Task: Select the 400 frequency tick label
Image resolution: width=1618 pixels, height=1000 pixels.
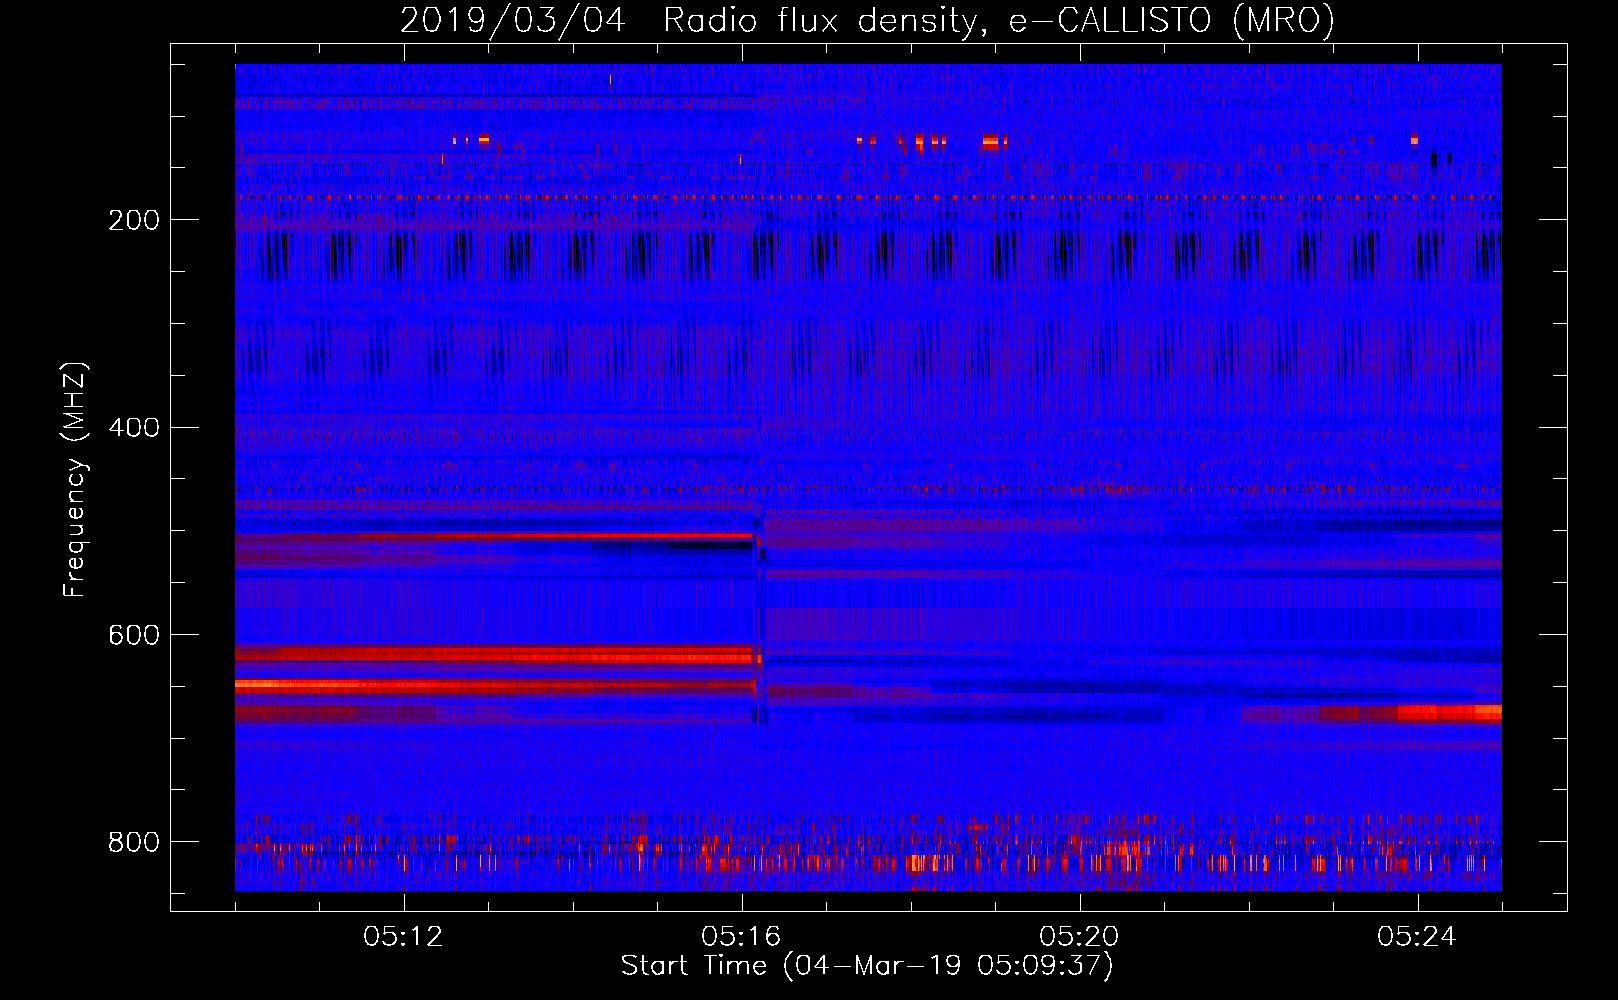Action: 134,428
